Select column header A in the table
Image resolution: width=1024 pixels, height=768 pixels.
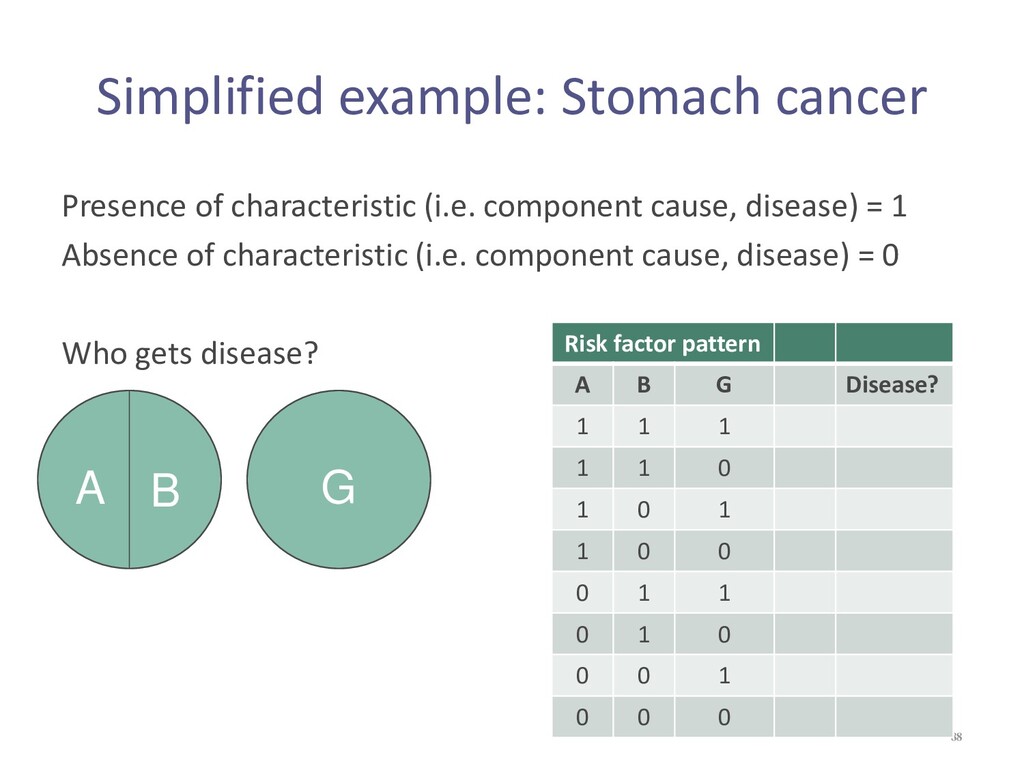583,385
